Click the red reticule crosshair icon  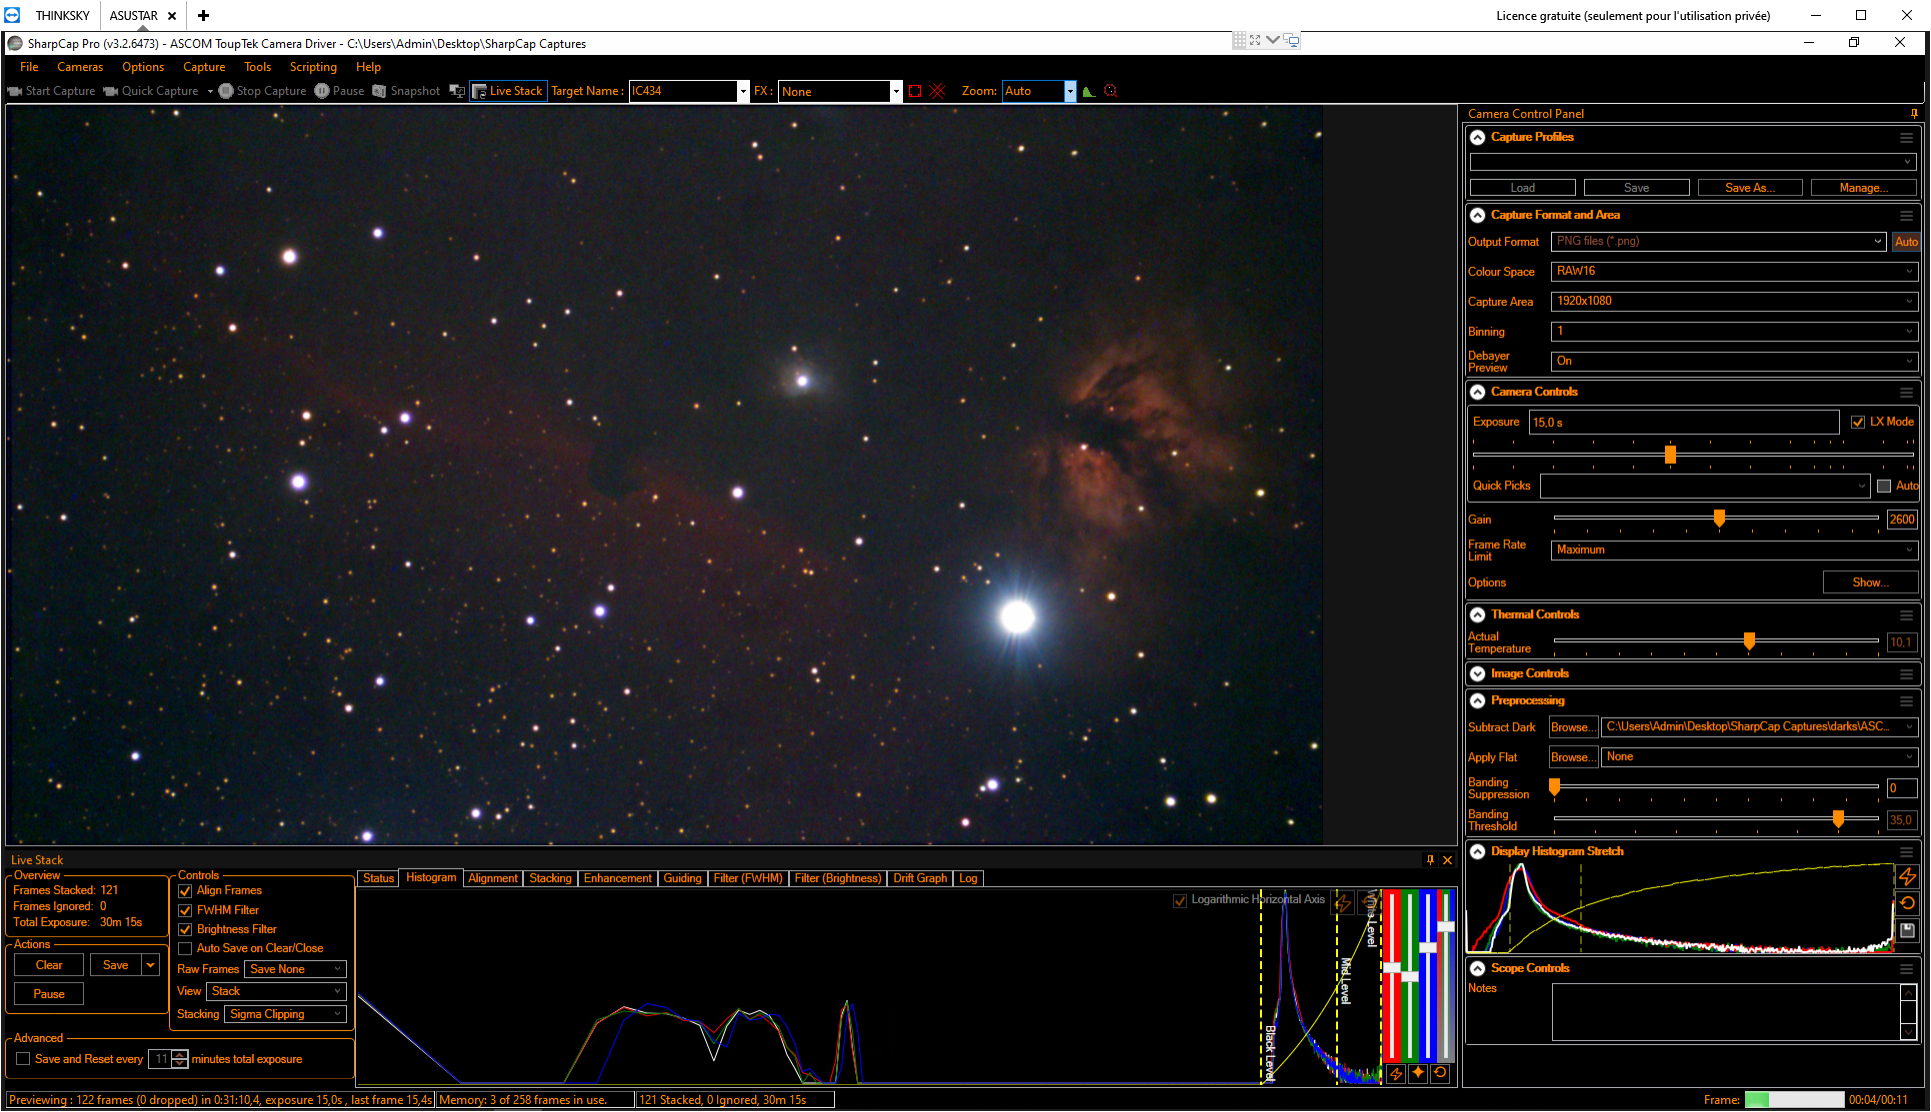(x=937, y=91)
